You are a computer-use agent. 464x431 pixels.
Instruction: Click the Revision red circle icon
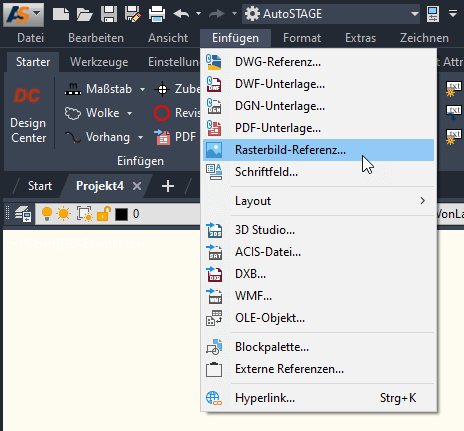pos(162,113)
